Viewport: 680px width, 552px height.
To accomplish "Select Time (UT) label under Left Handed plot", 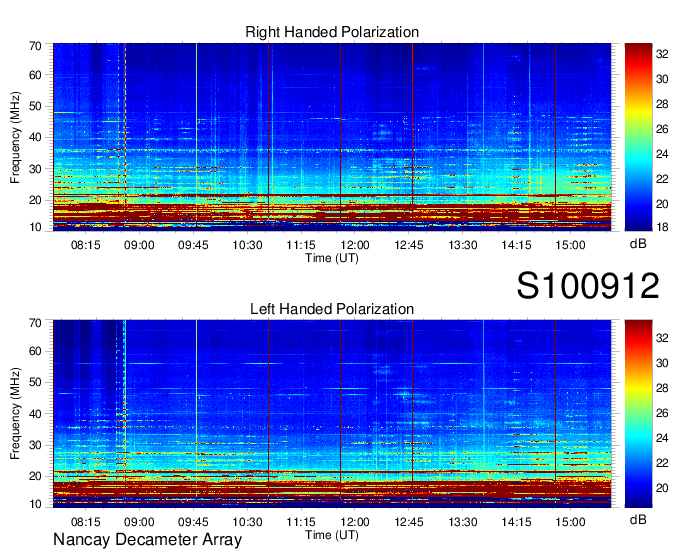I will (x=332, y=535).
